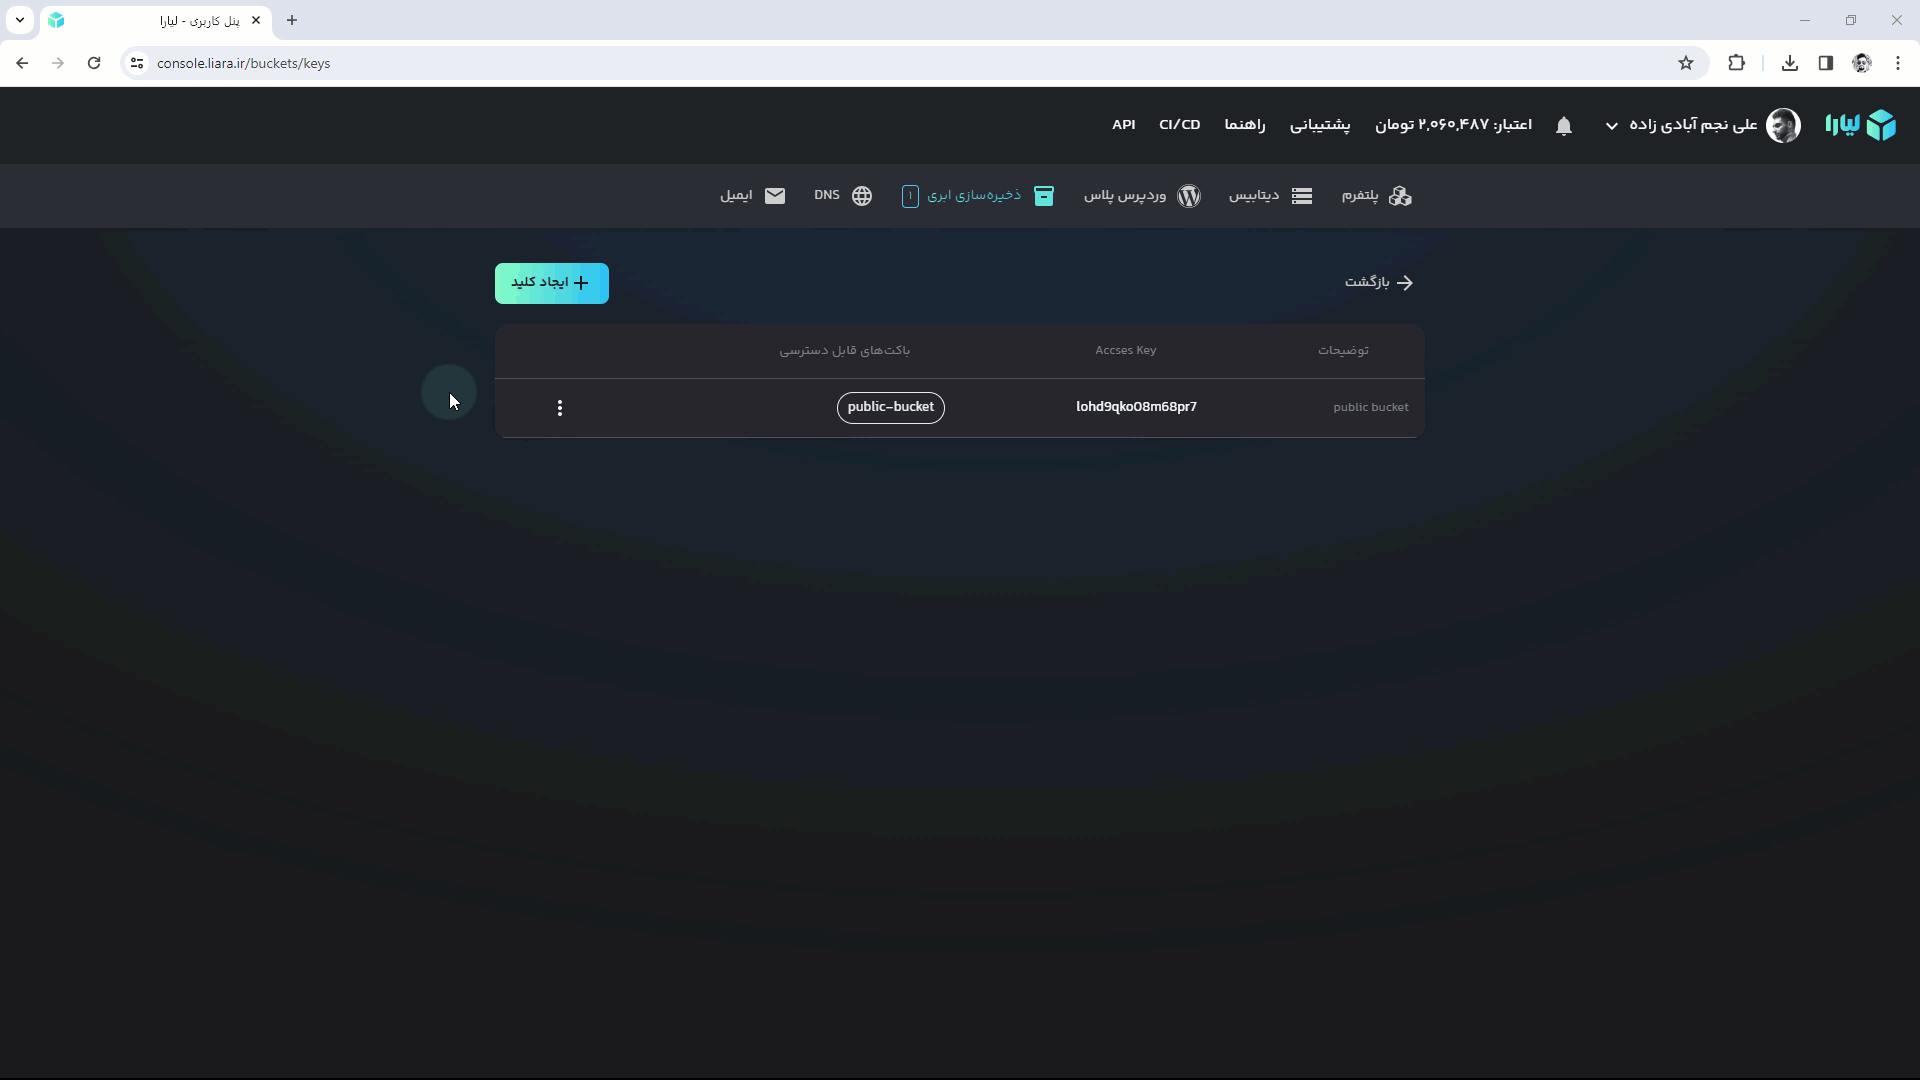Select the database stack icon

point(1302,196)
